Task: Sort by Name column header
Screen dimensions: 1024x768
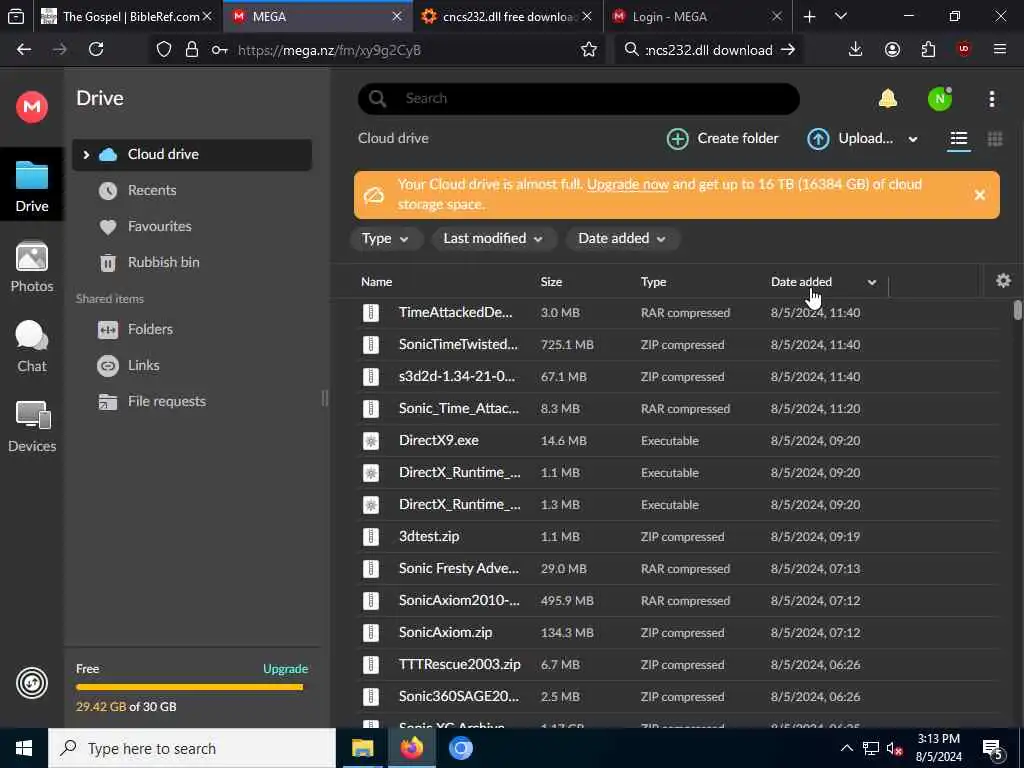Action: click(377, 281)
